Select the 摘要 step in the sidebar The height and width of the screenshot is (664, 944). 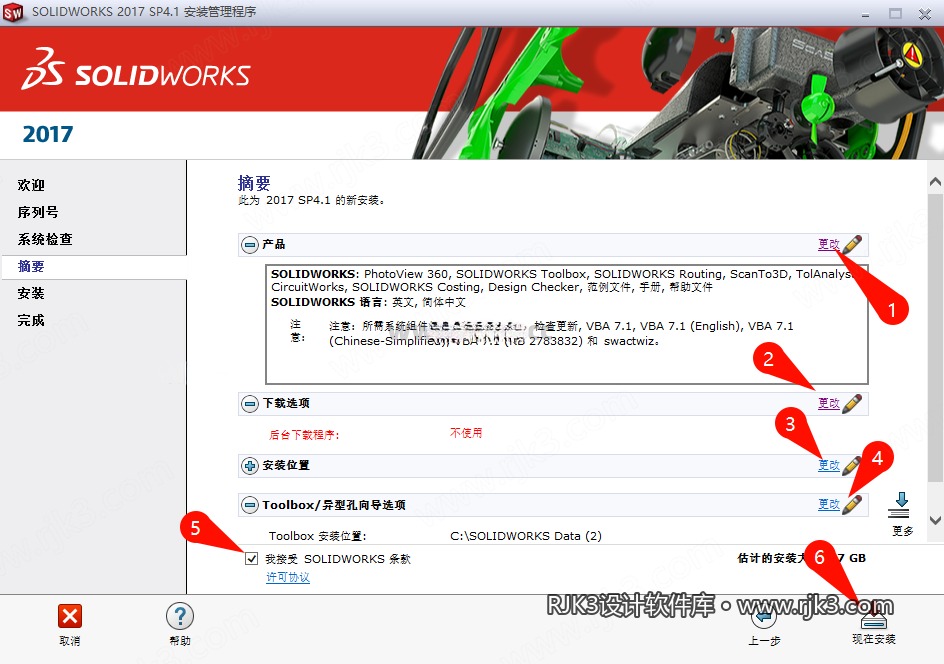point(31,266)
